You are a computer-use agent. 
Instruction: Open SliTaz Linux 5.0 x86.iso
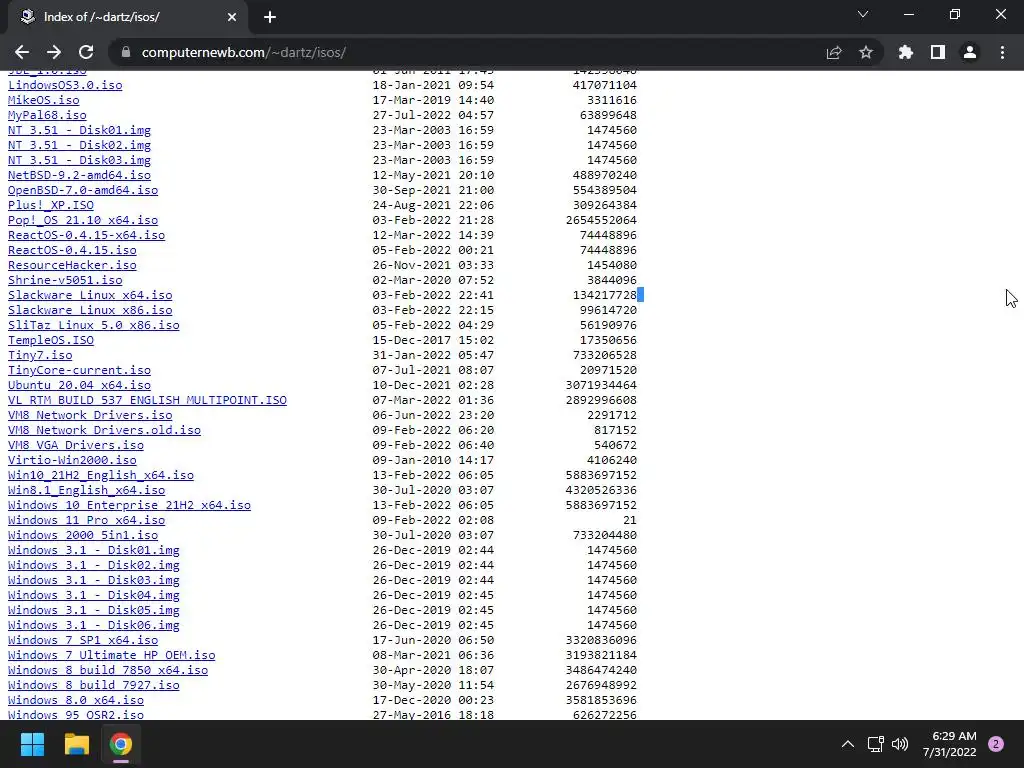pos(93,325)
